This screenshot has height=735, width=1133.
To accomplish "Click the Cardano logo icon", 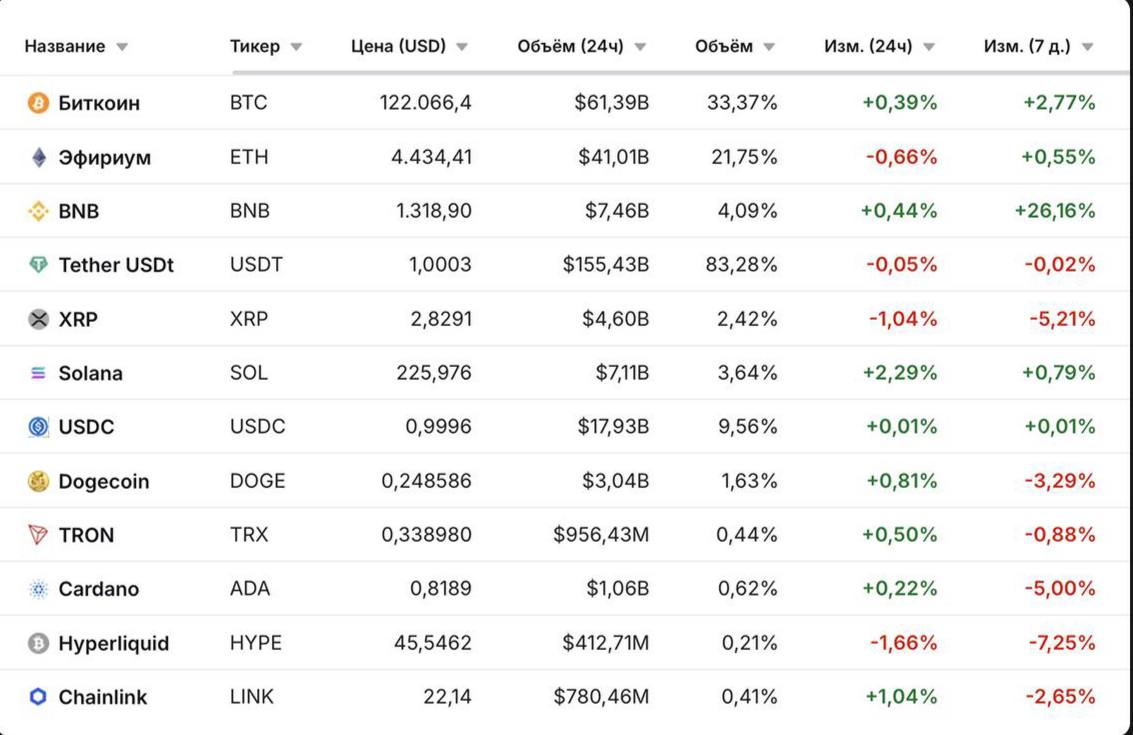I will 38,589.
